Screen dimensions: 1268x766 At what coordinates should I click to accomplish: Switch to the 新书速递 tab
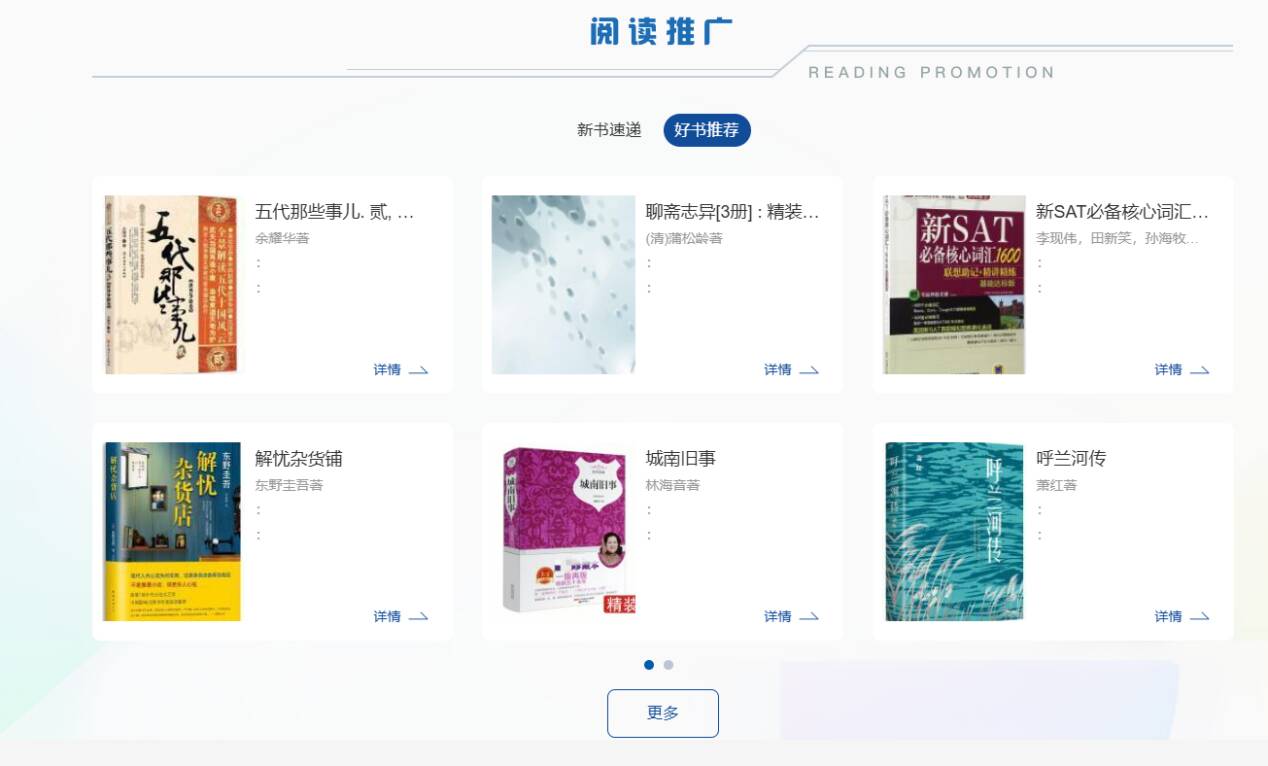[x=609, y=130]
